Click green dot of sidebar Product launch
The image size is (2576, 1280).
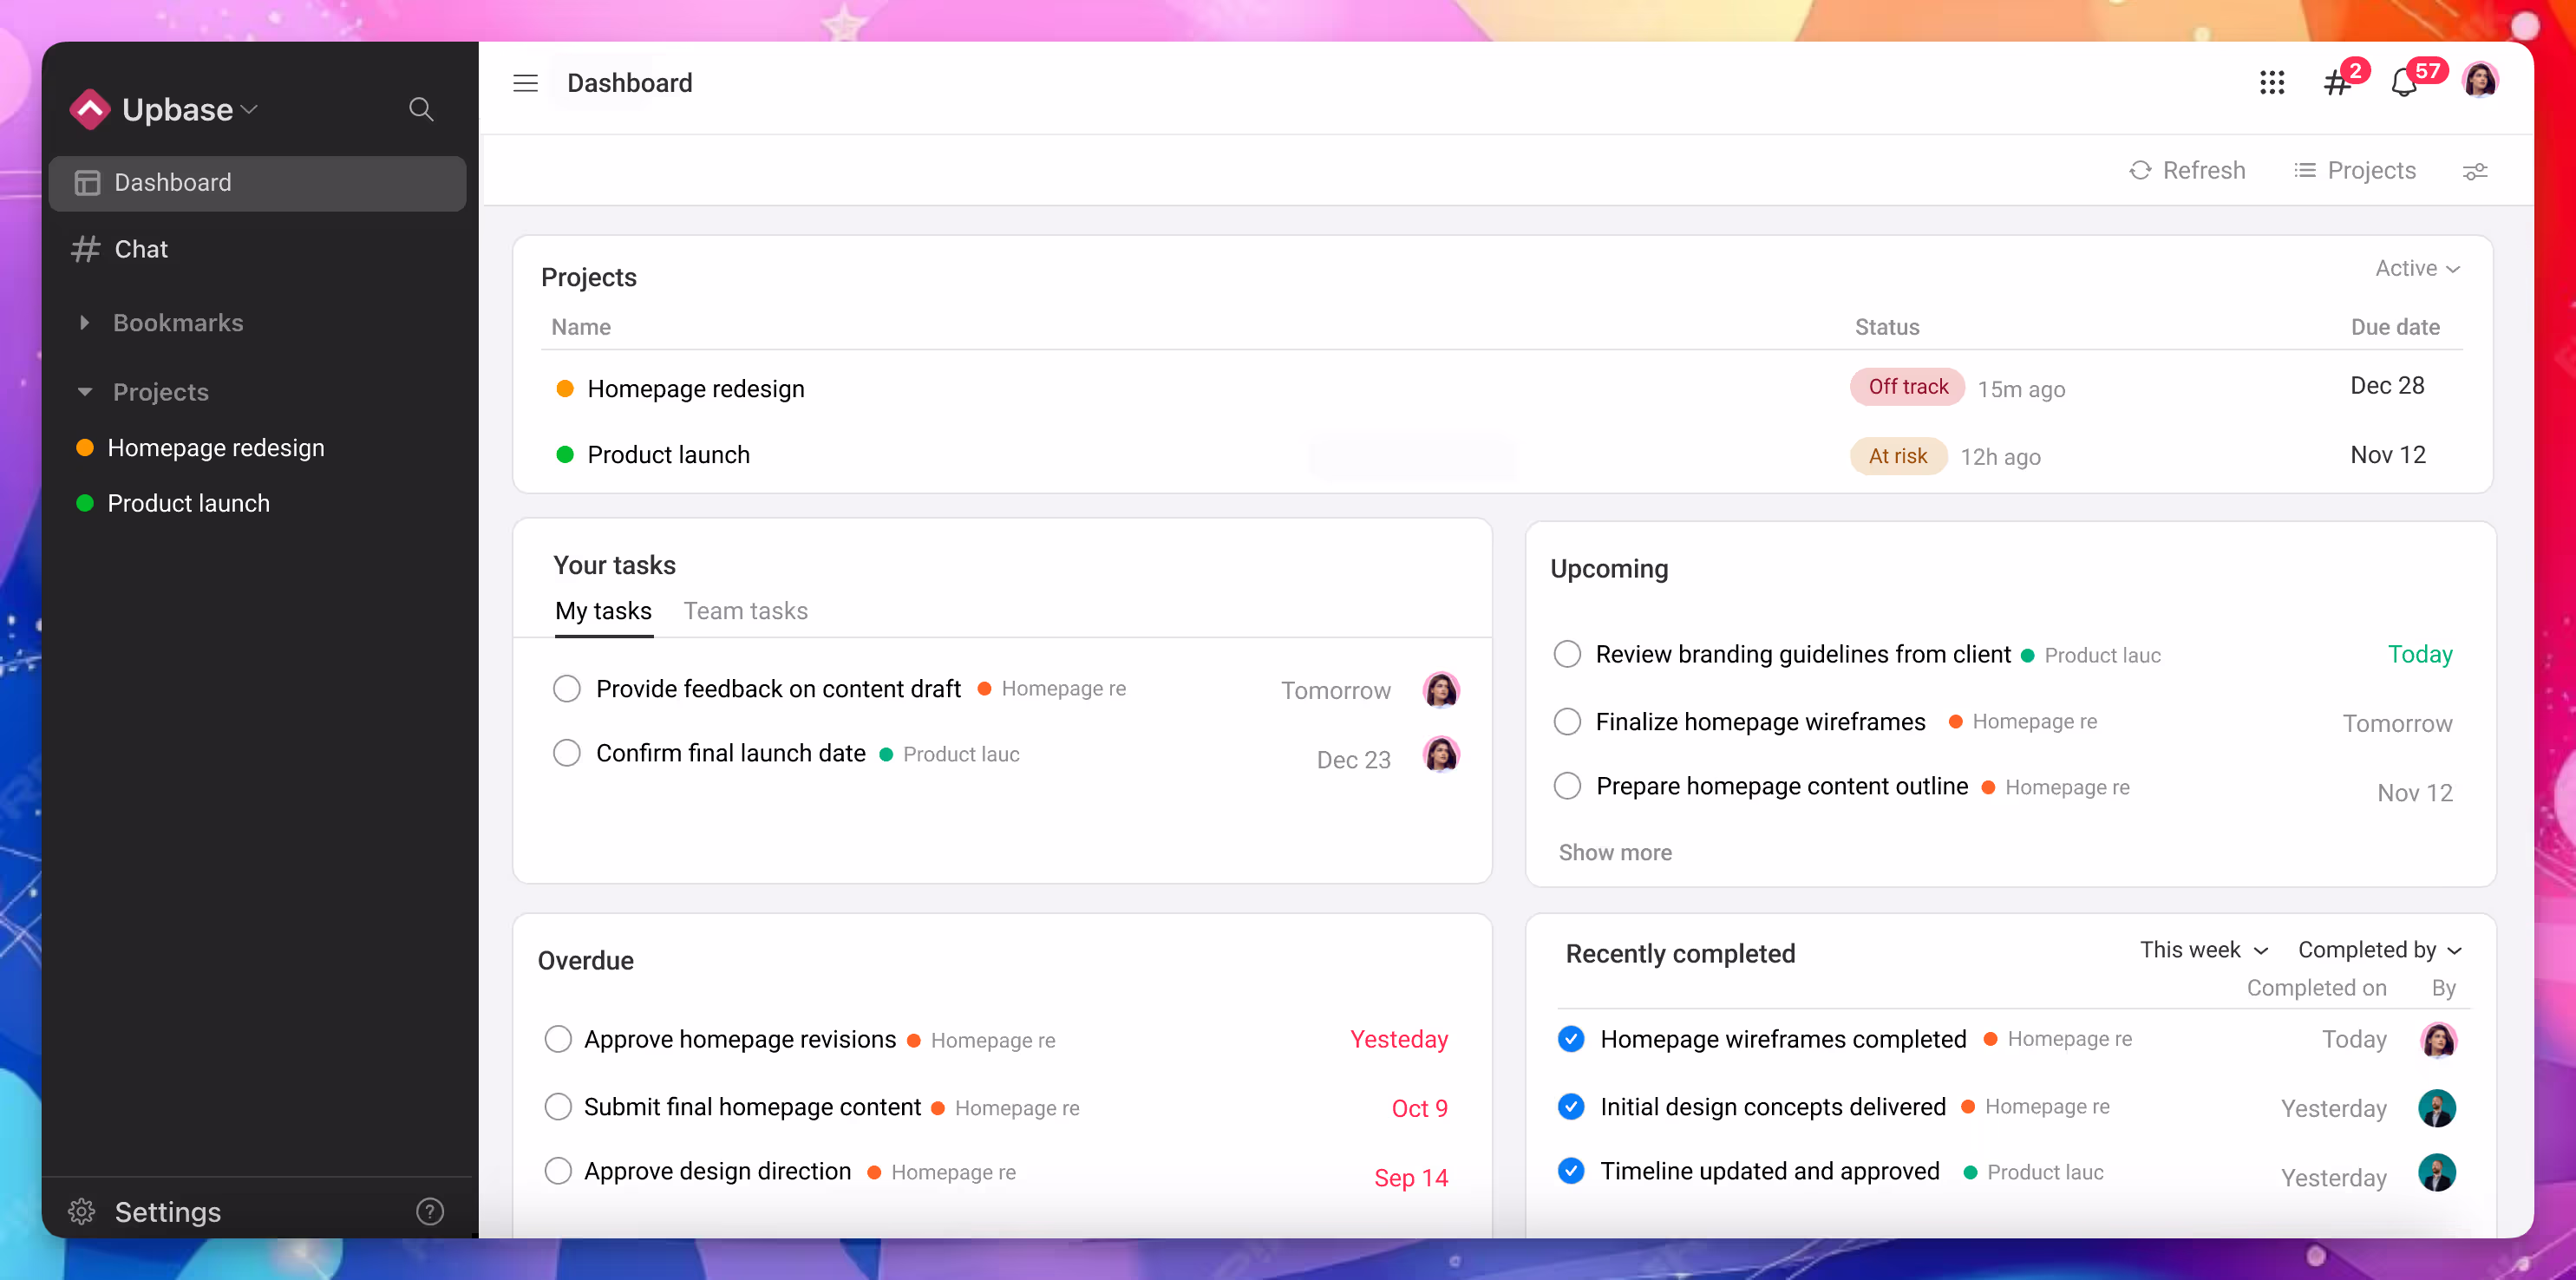85,503
